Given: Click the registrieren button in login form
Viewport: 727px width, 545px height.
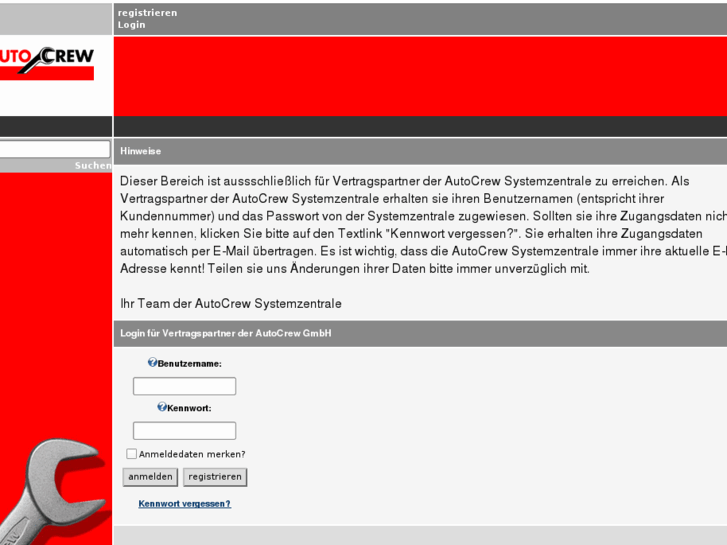Looking at the screenshot, I should pos(215,477).
